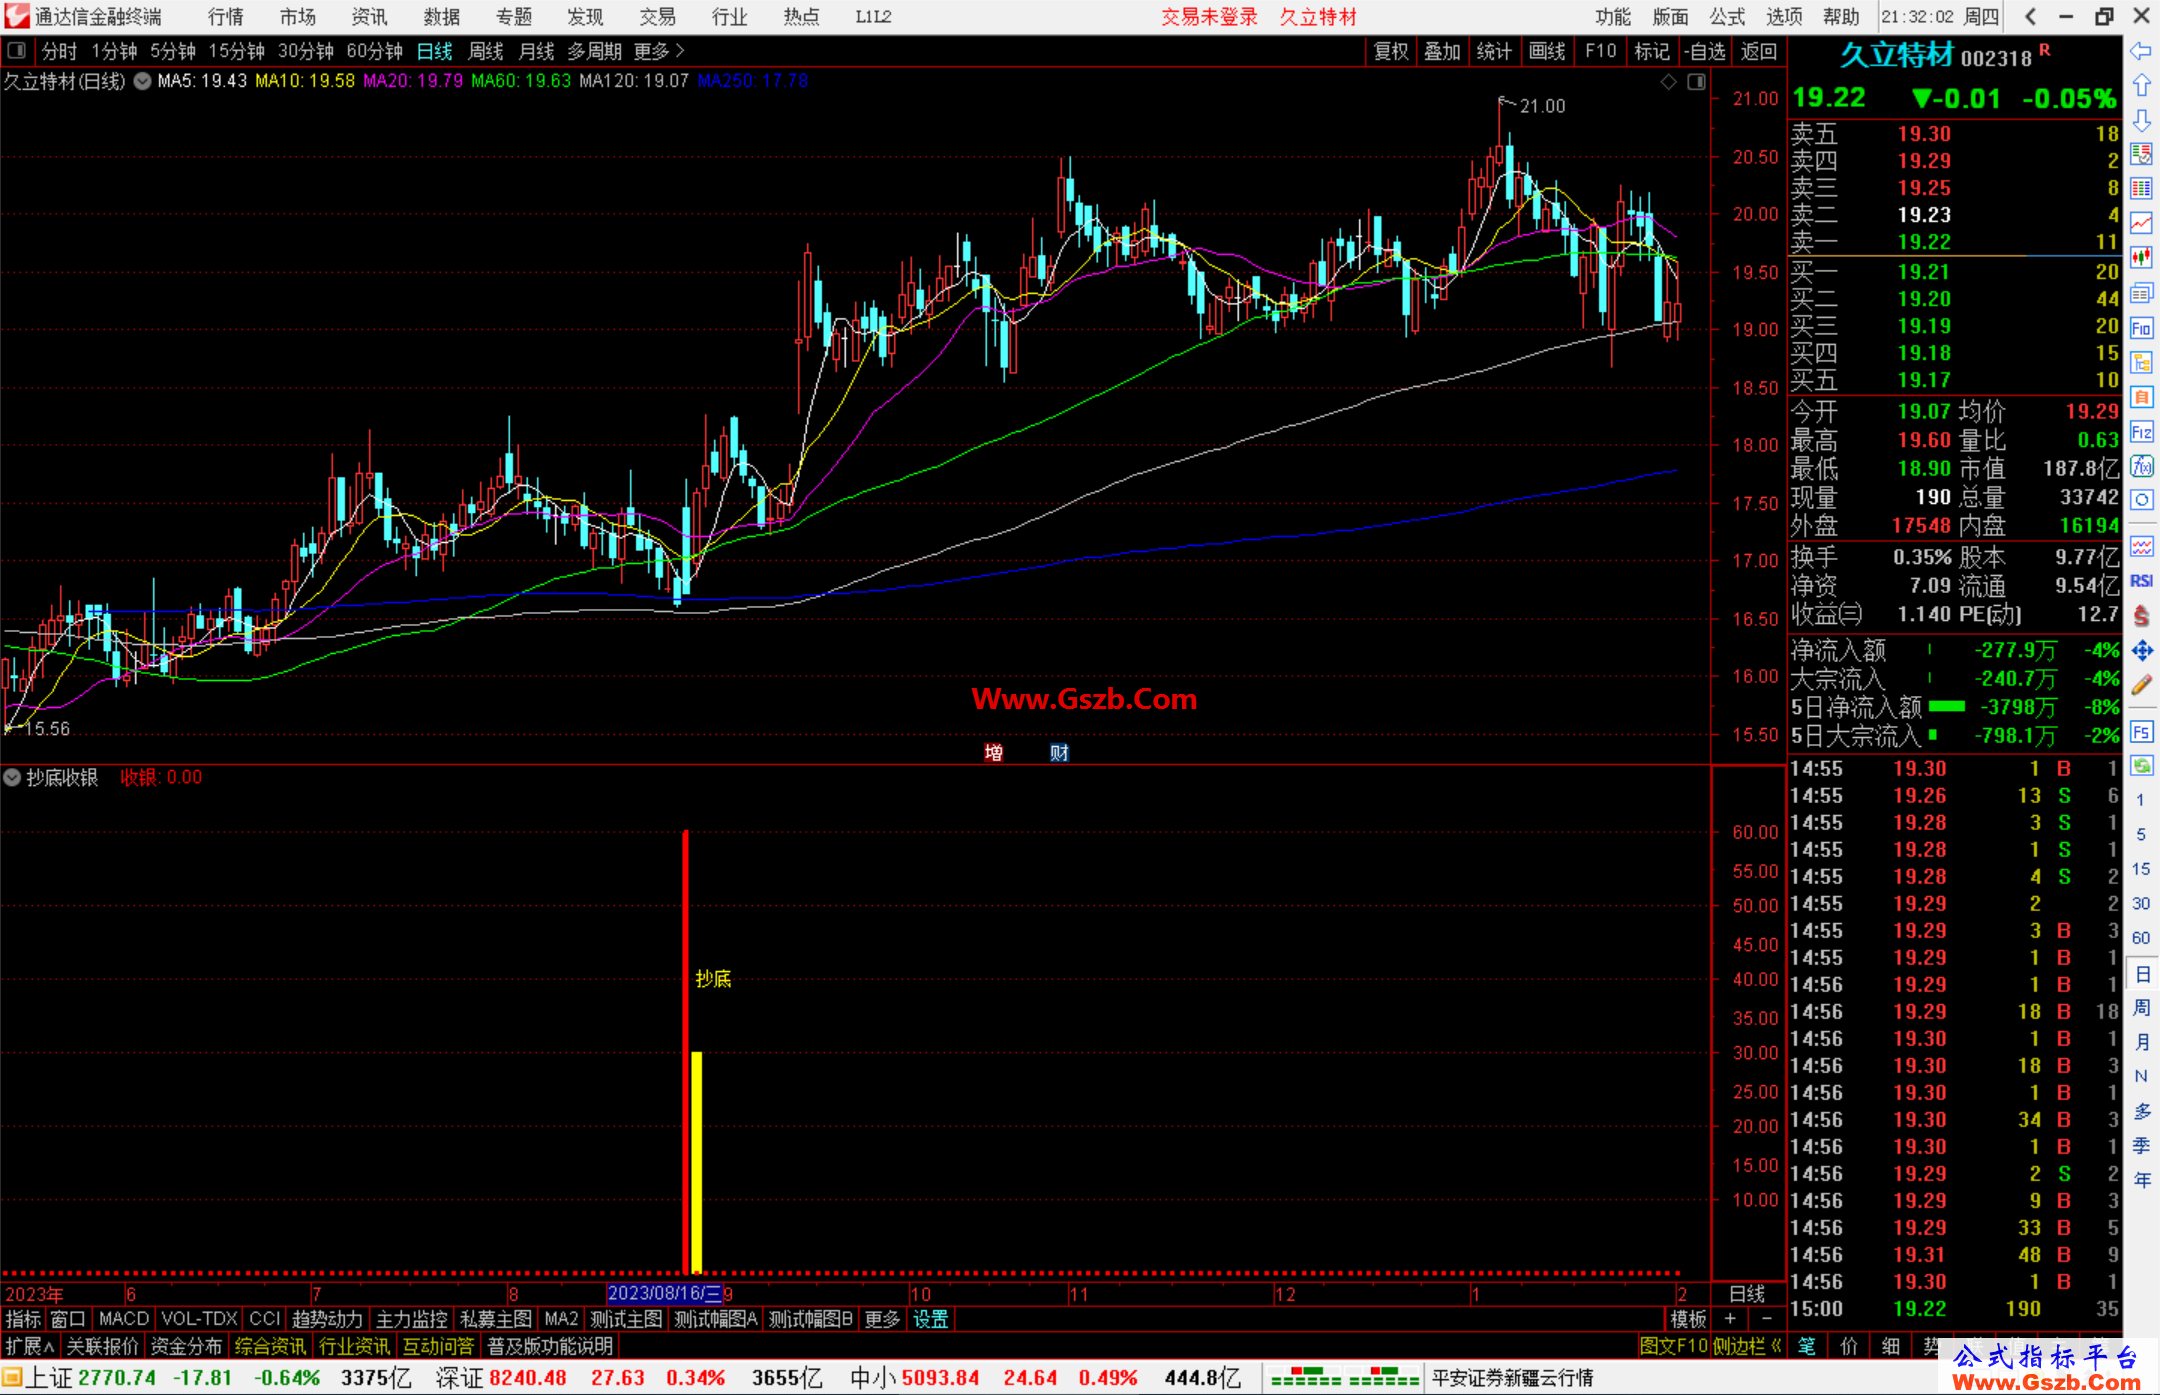Click the red 抄底 signal bar in indicator pane
The height and width of the screenshot is (1395, 2160).
click(686, 1050)
